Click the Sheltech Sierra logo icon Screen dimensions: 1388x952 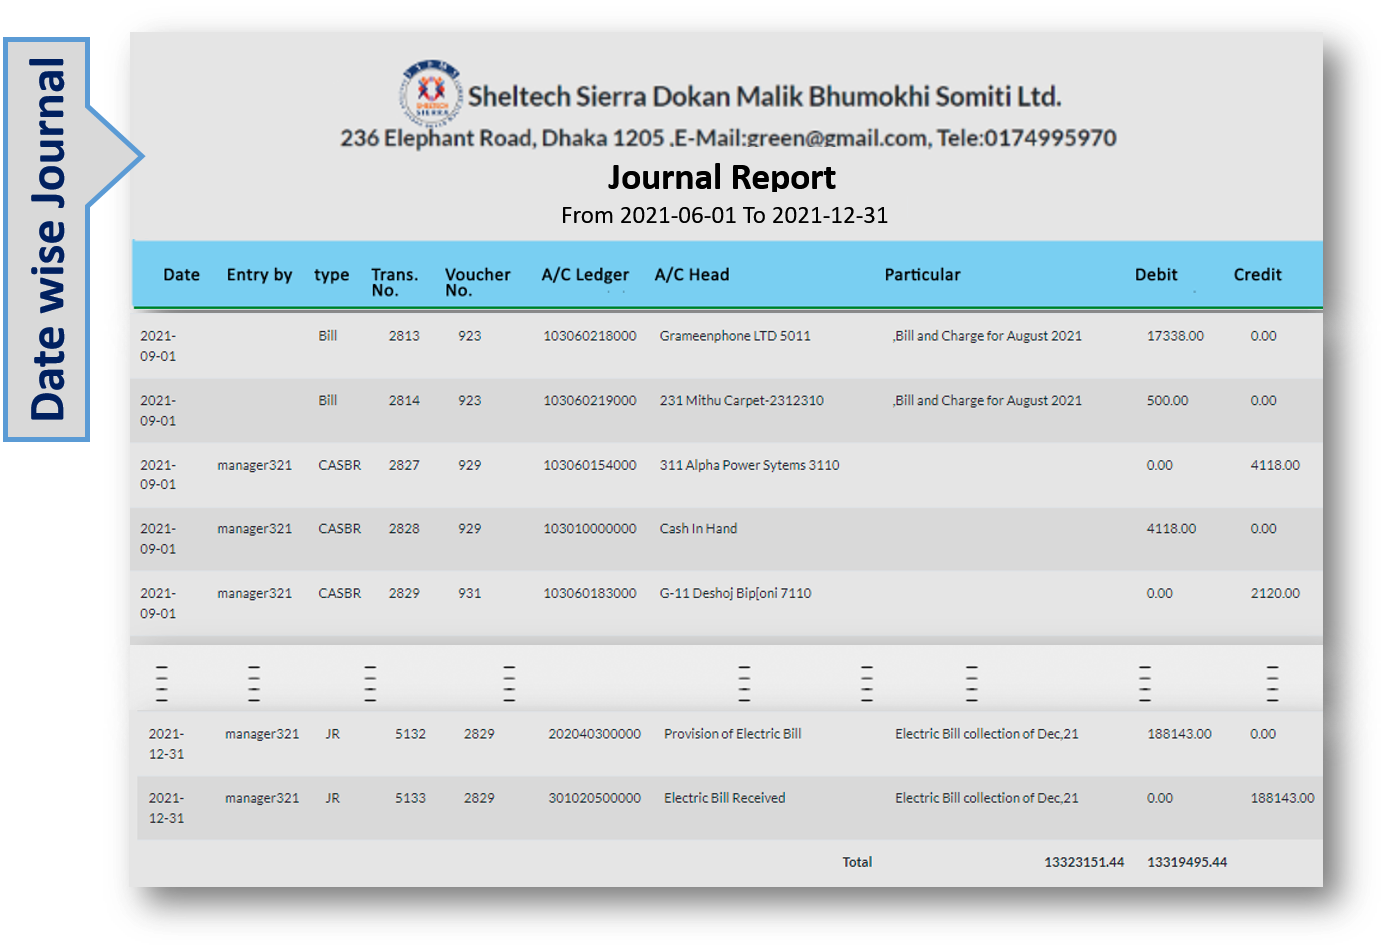click(x=431, y=93)
